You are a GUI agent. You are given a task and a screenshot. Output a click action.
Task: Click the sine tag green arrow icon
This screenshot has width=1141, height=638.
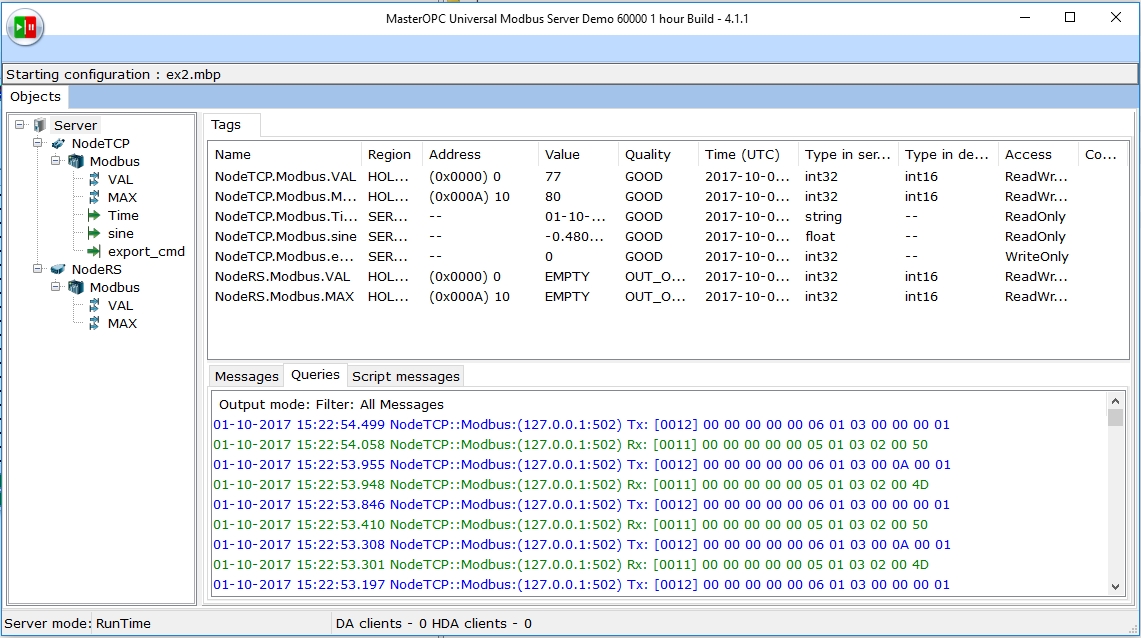point(94,234)
